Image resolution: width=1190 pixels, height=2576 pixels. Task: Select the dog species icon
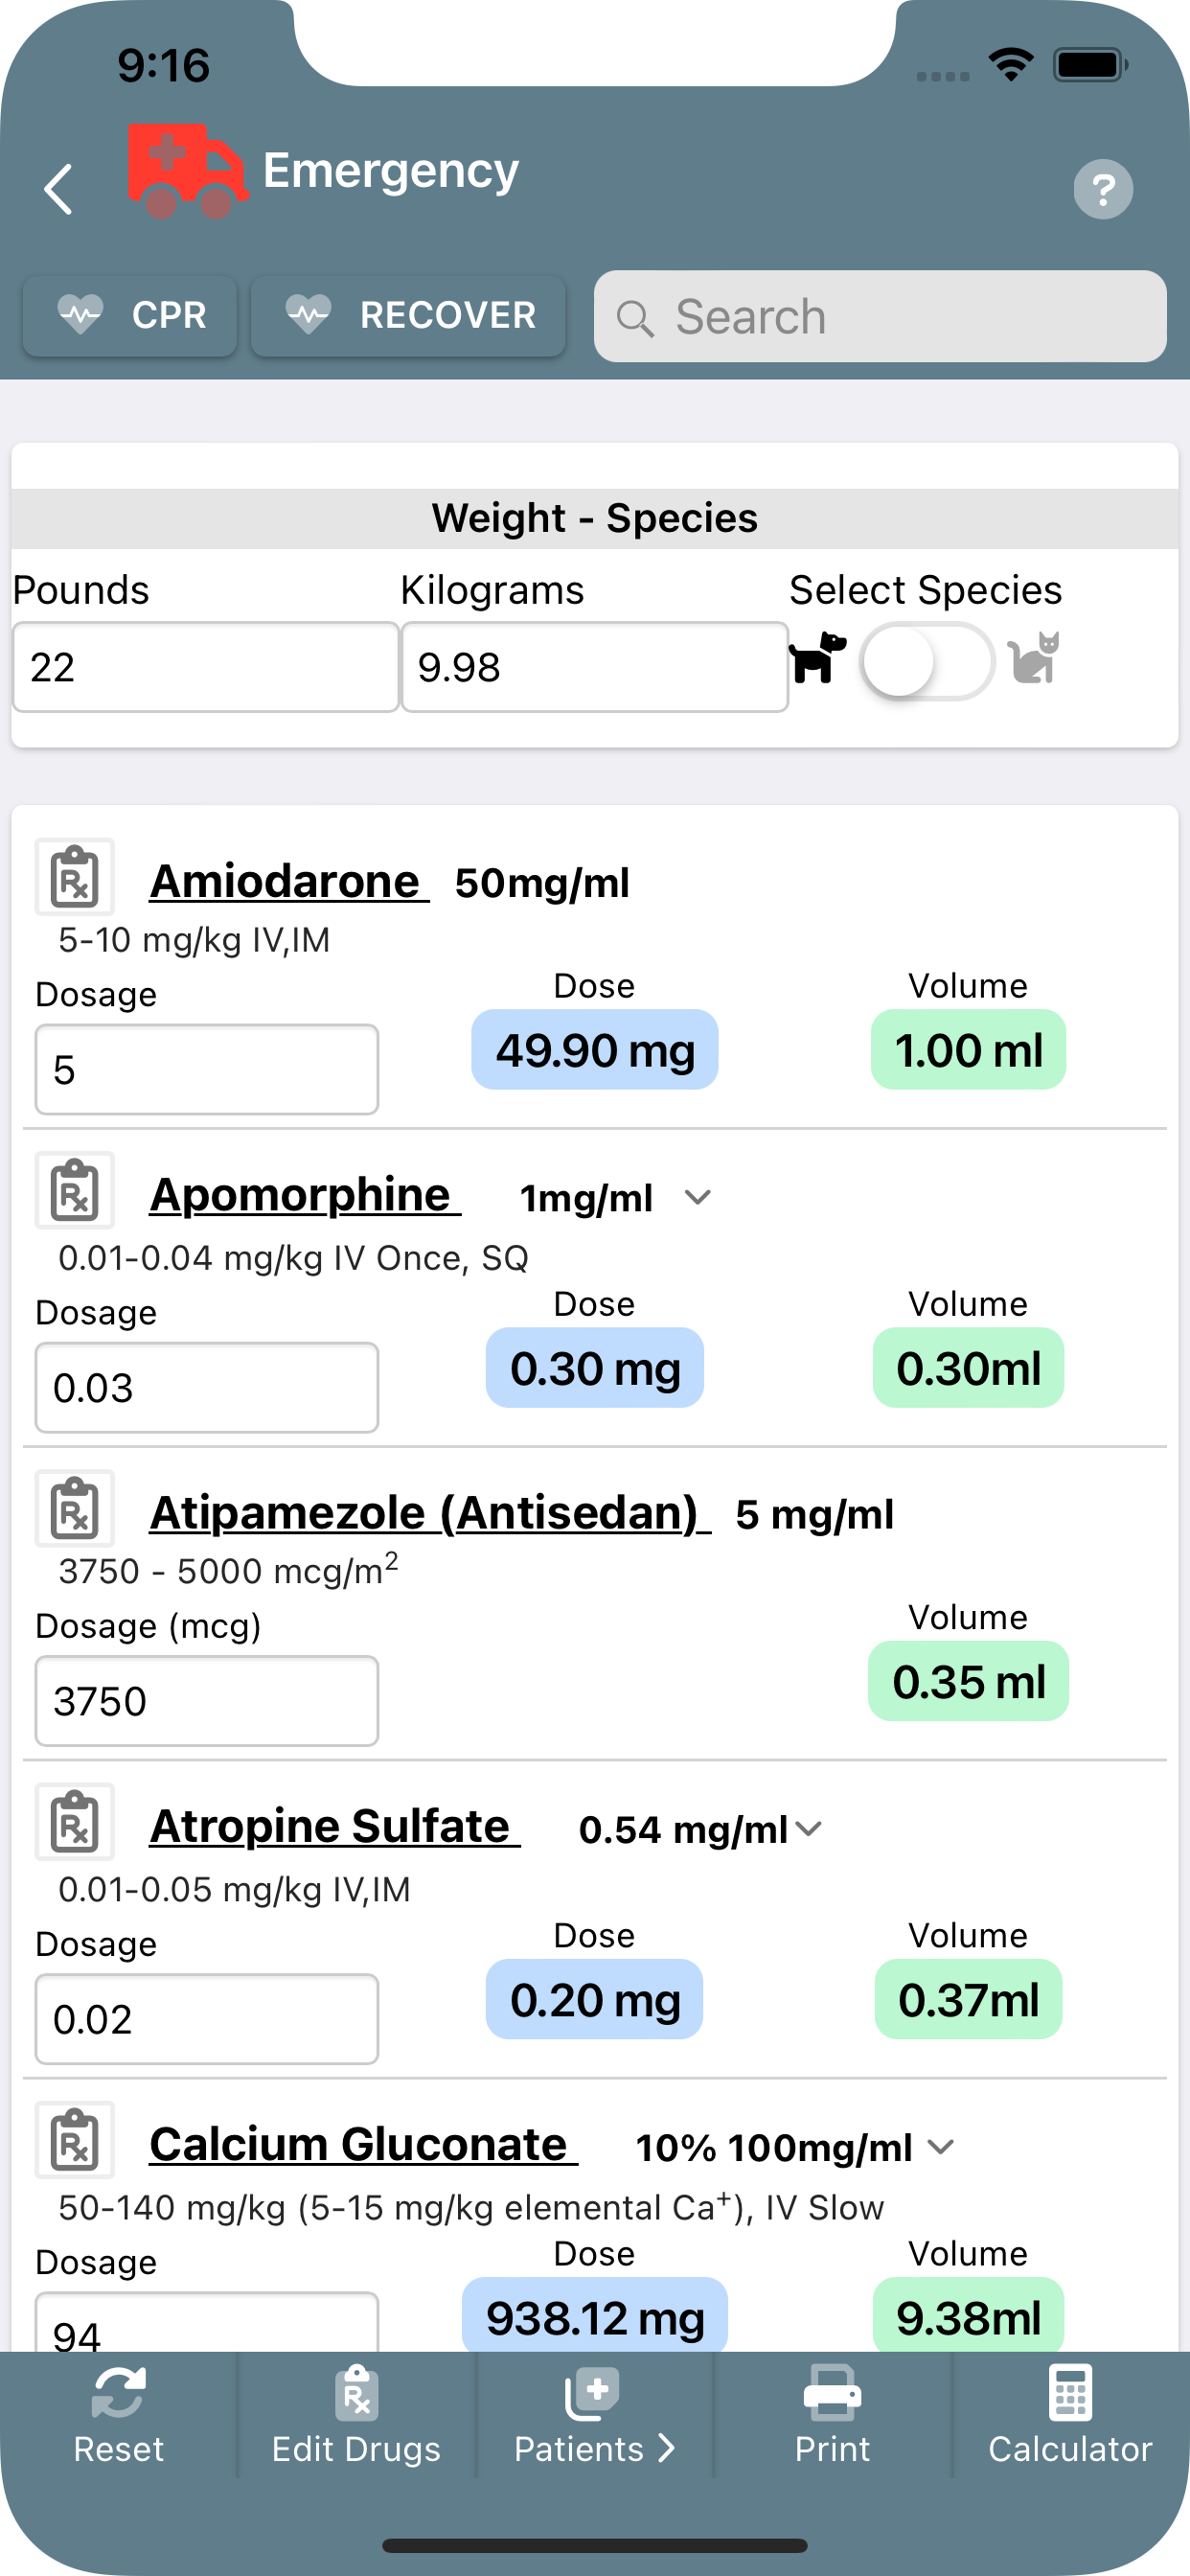click(816, 659)
